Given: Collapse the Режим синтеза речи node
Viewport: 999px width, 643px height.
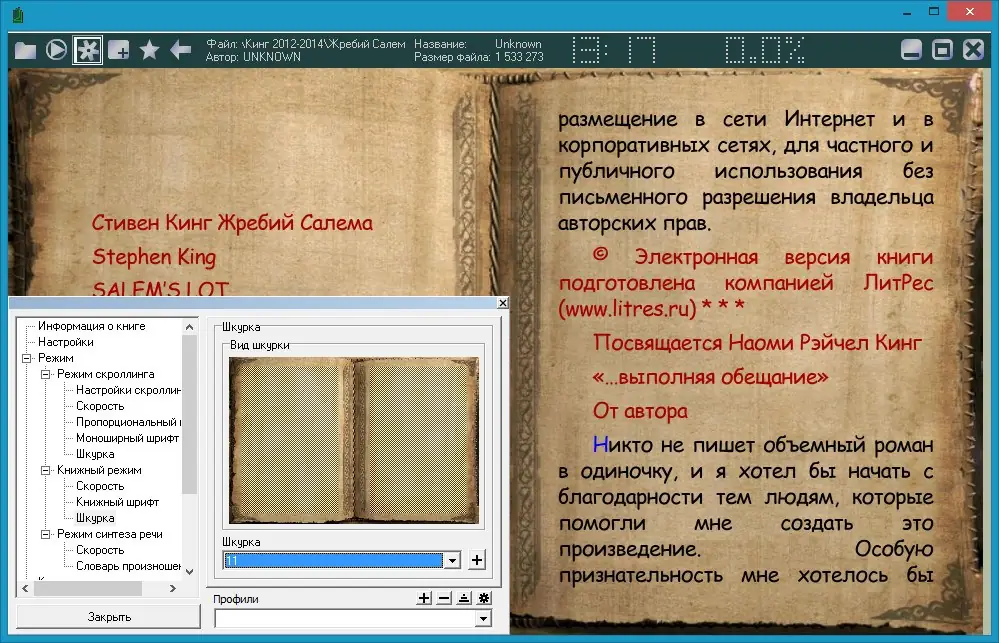Looking at the screenshot, I should coord(46,534).
